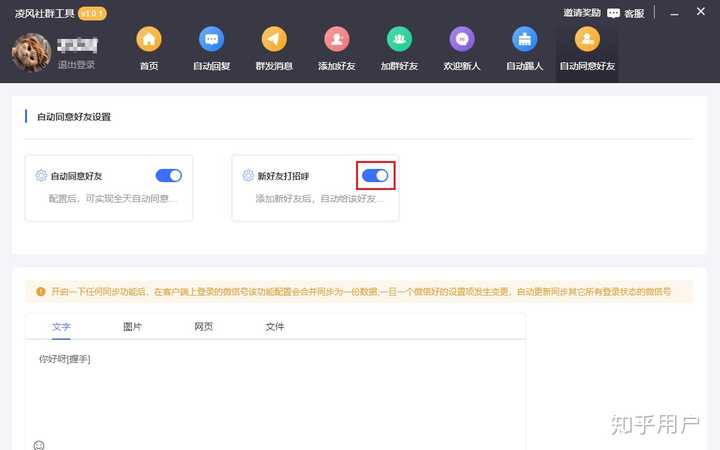Click the 配置后，可实现全天自动同意 description
The height and width of the screenshot is (450, 720).
[112, 198]
